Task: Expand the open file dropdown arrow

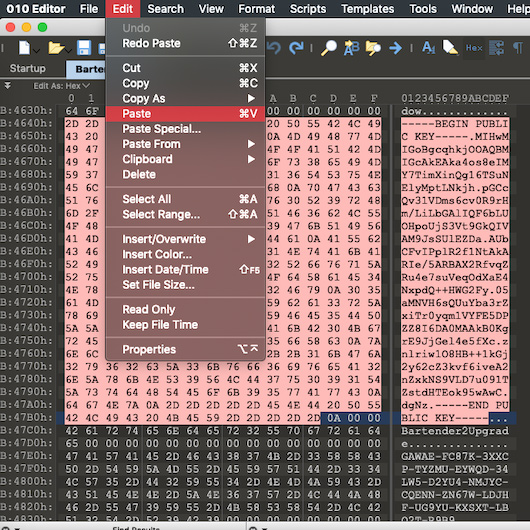Action: [69, 51]
